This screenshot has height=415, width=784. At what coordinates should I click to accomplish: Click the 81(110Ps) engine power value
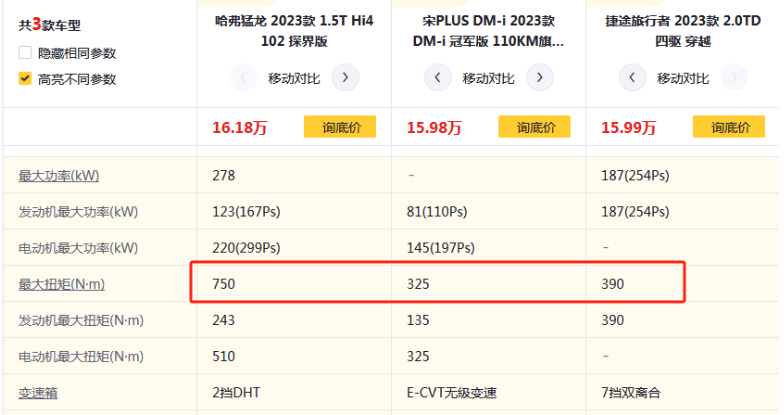437,212
